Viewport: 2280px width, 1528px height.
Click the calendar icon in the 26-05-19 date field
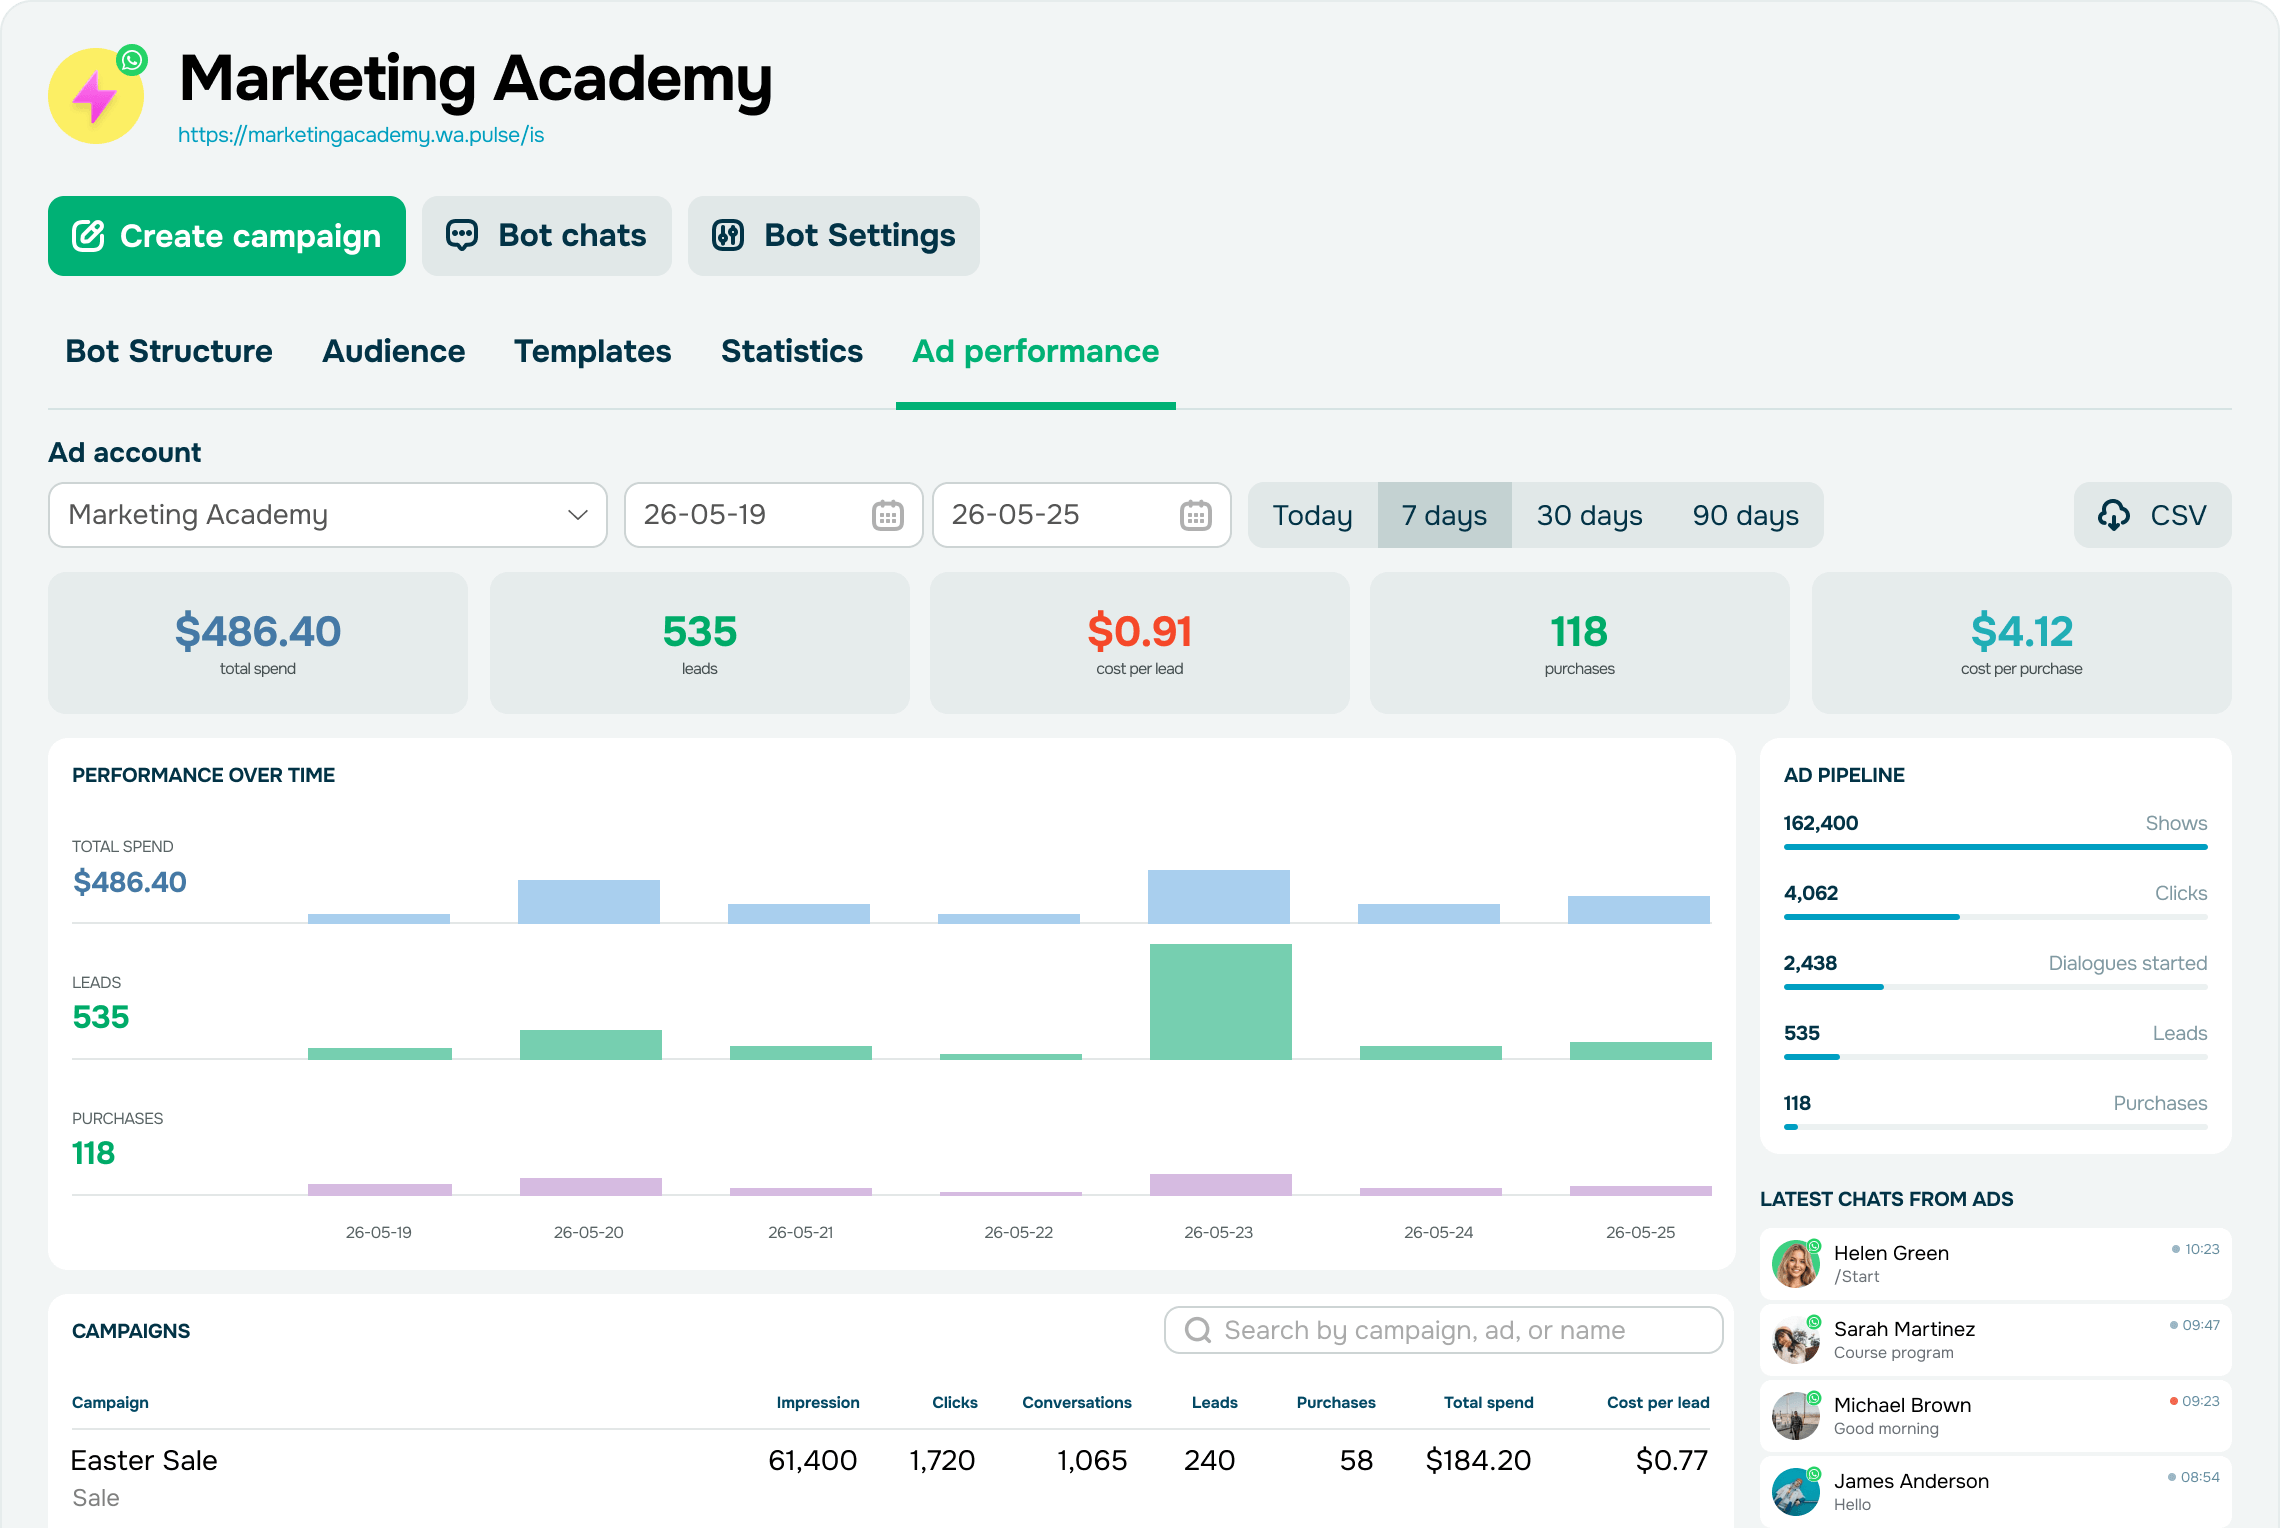(x=887, y=515)
